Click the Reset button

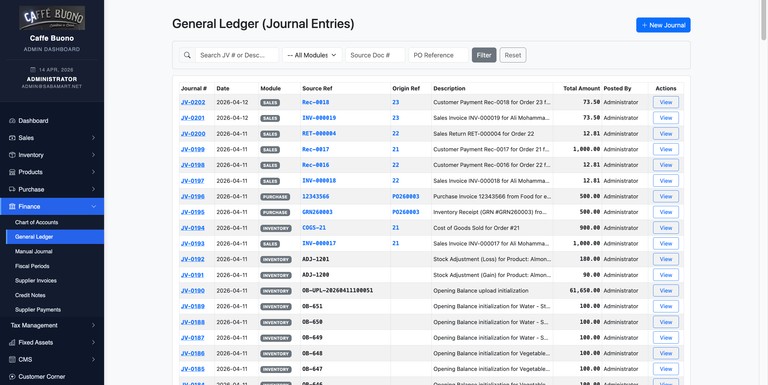[513, 55]
